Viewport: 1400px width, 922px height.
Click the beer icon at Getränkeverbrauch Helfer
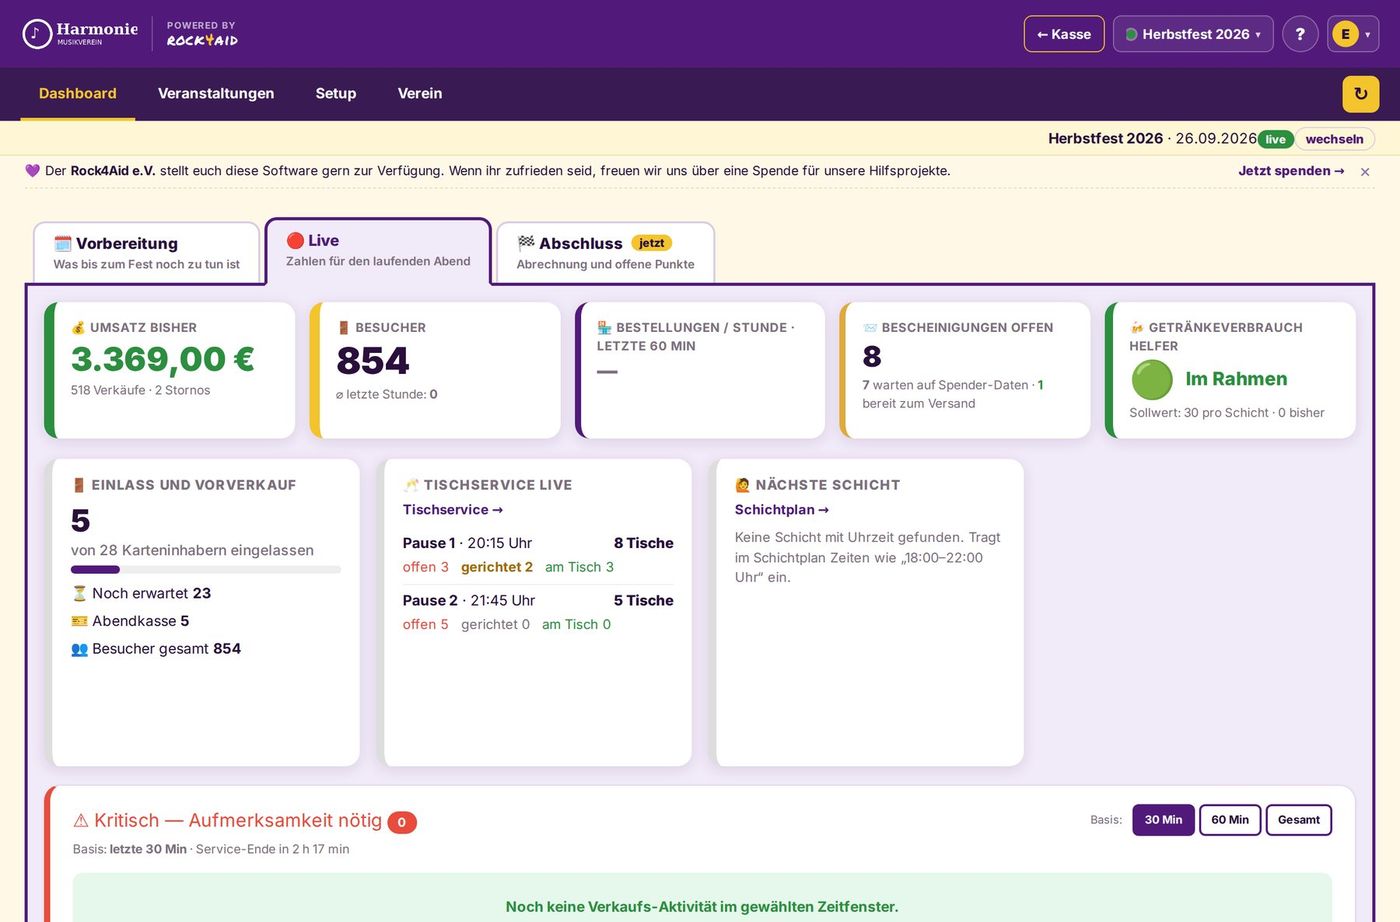click(1137, 328)
